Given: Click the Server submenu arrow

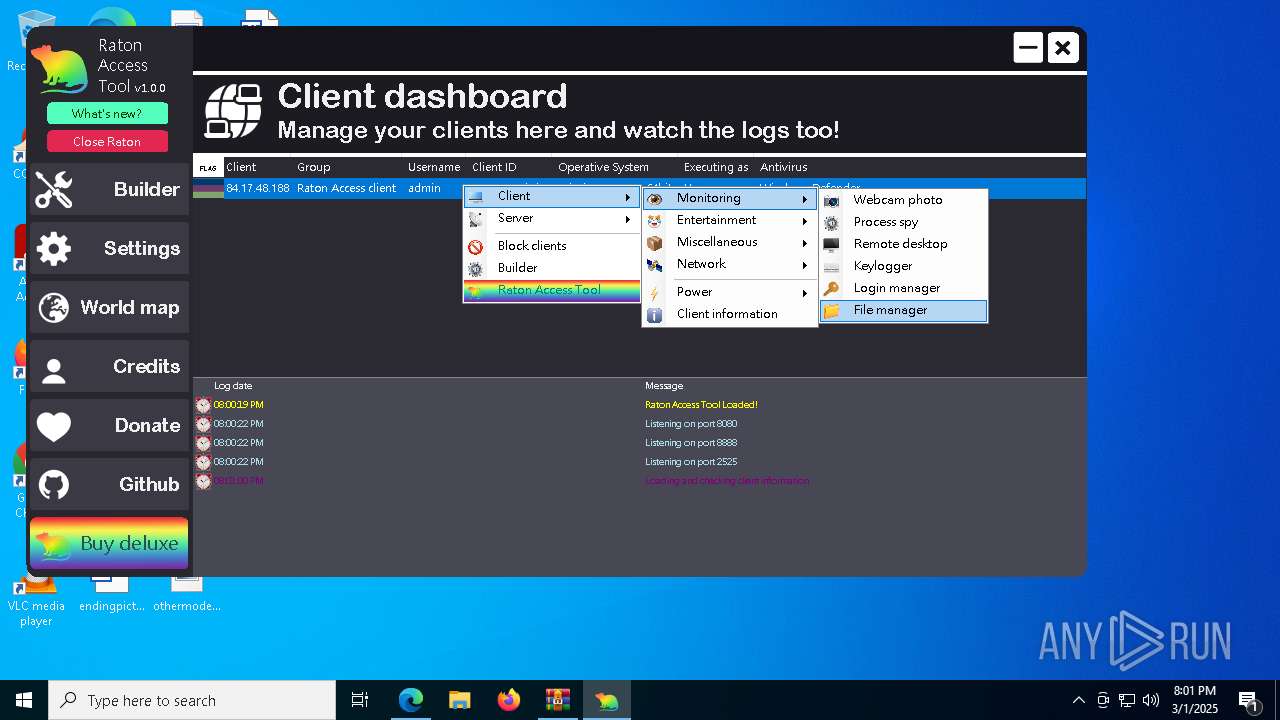Looking at the screenshot, I should pyautogui.click(x=628, y=218).
